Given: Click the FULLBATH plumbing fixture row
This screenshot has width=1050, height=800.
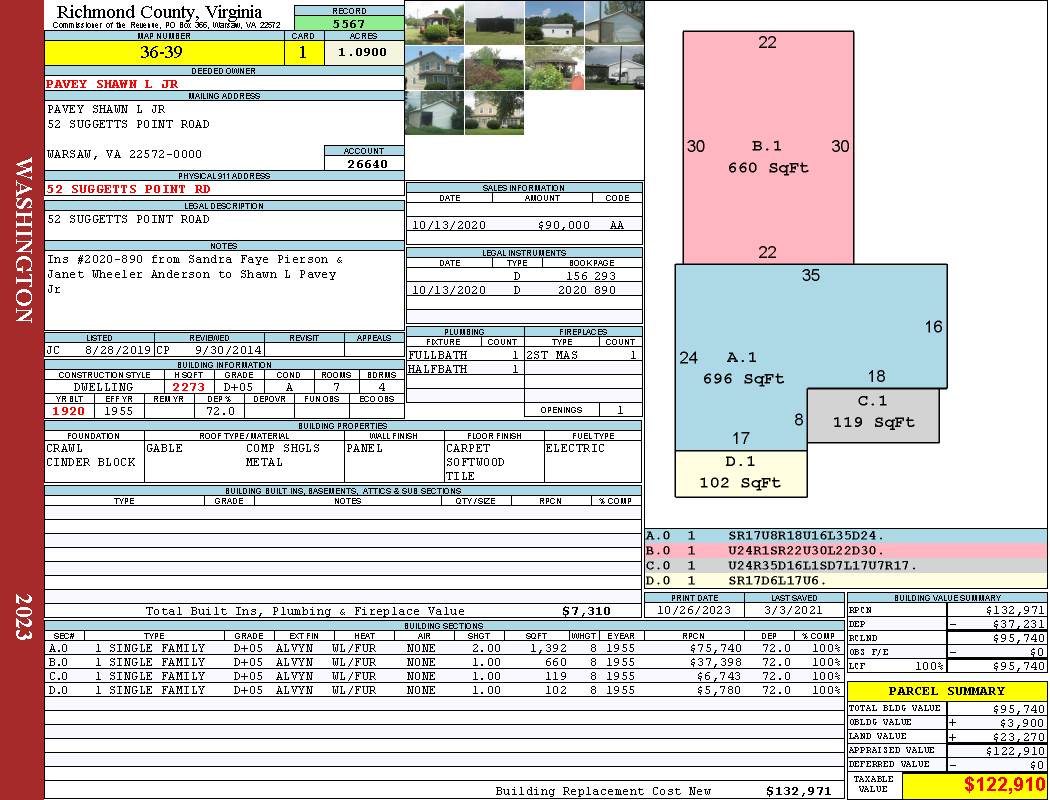Looking at the screenshot, I should [464, 355].
